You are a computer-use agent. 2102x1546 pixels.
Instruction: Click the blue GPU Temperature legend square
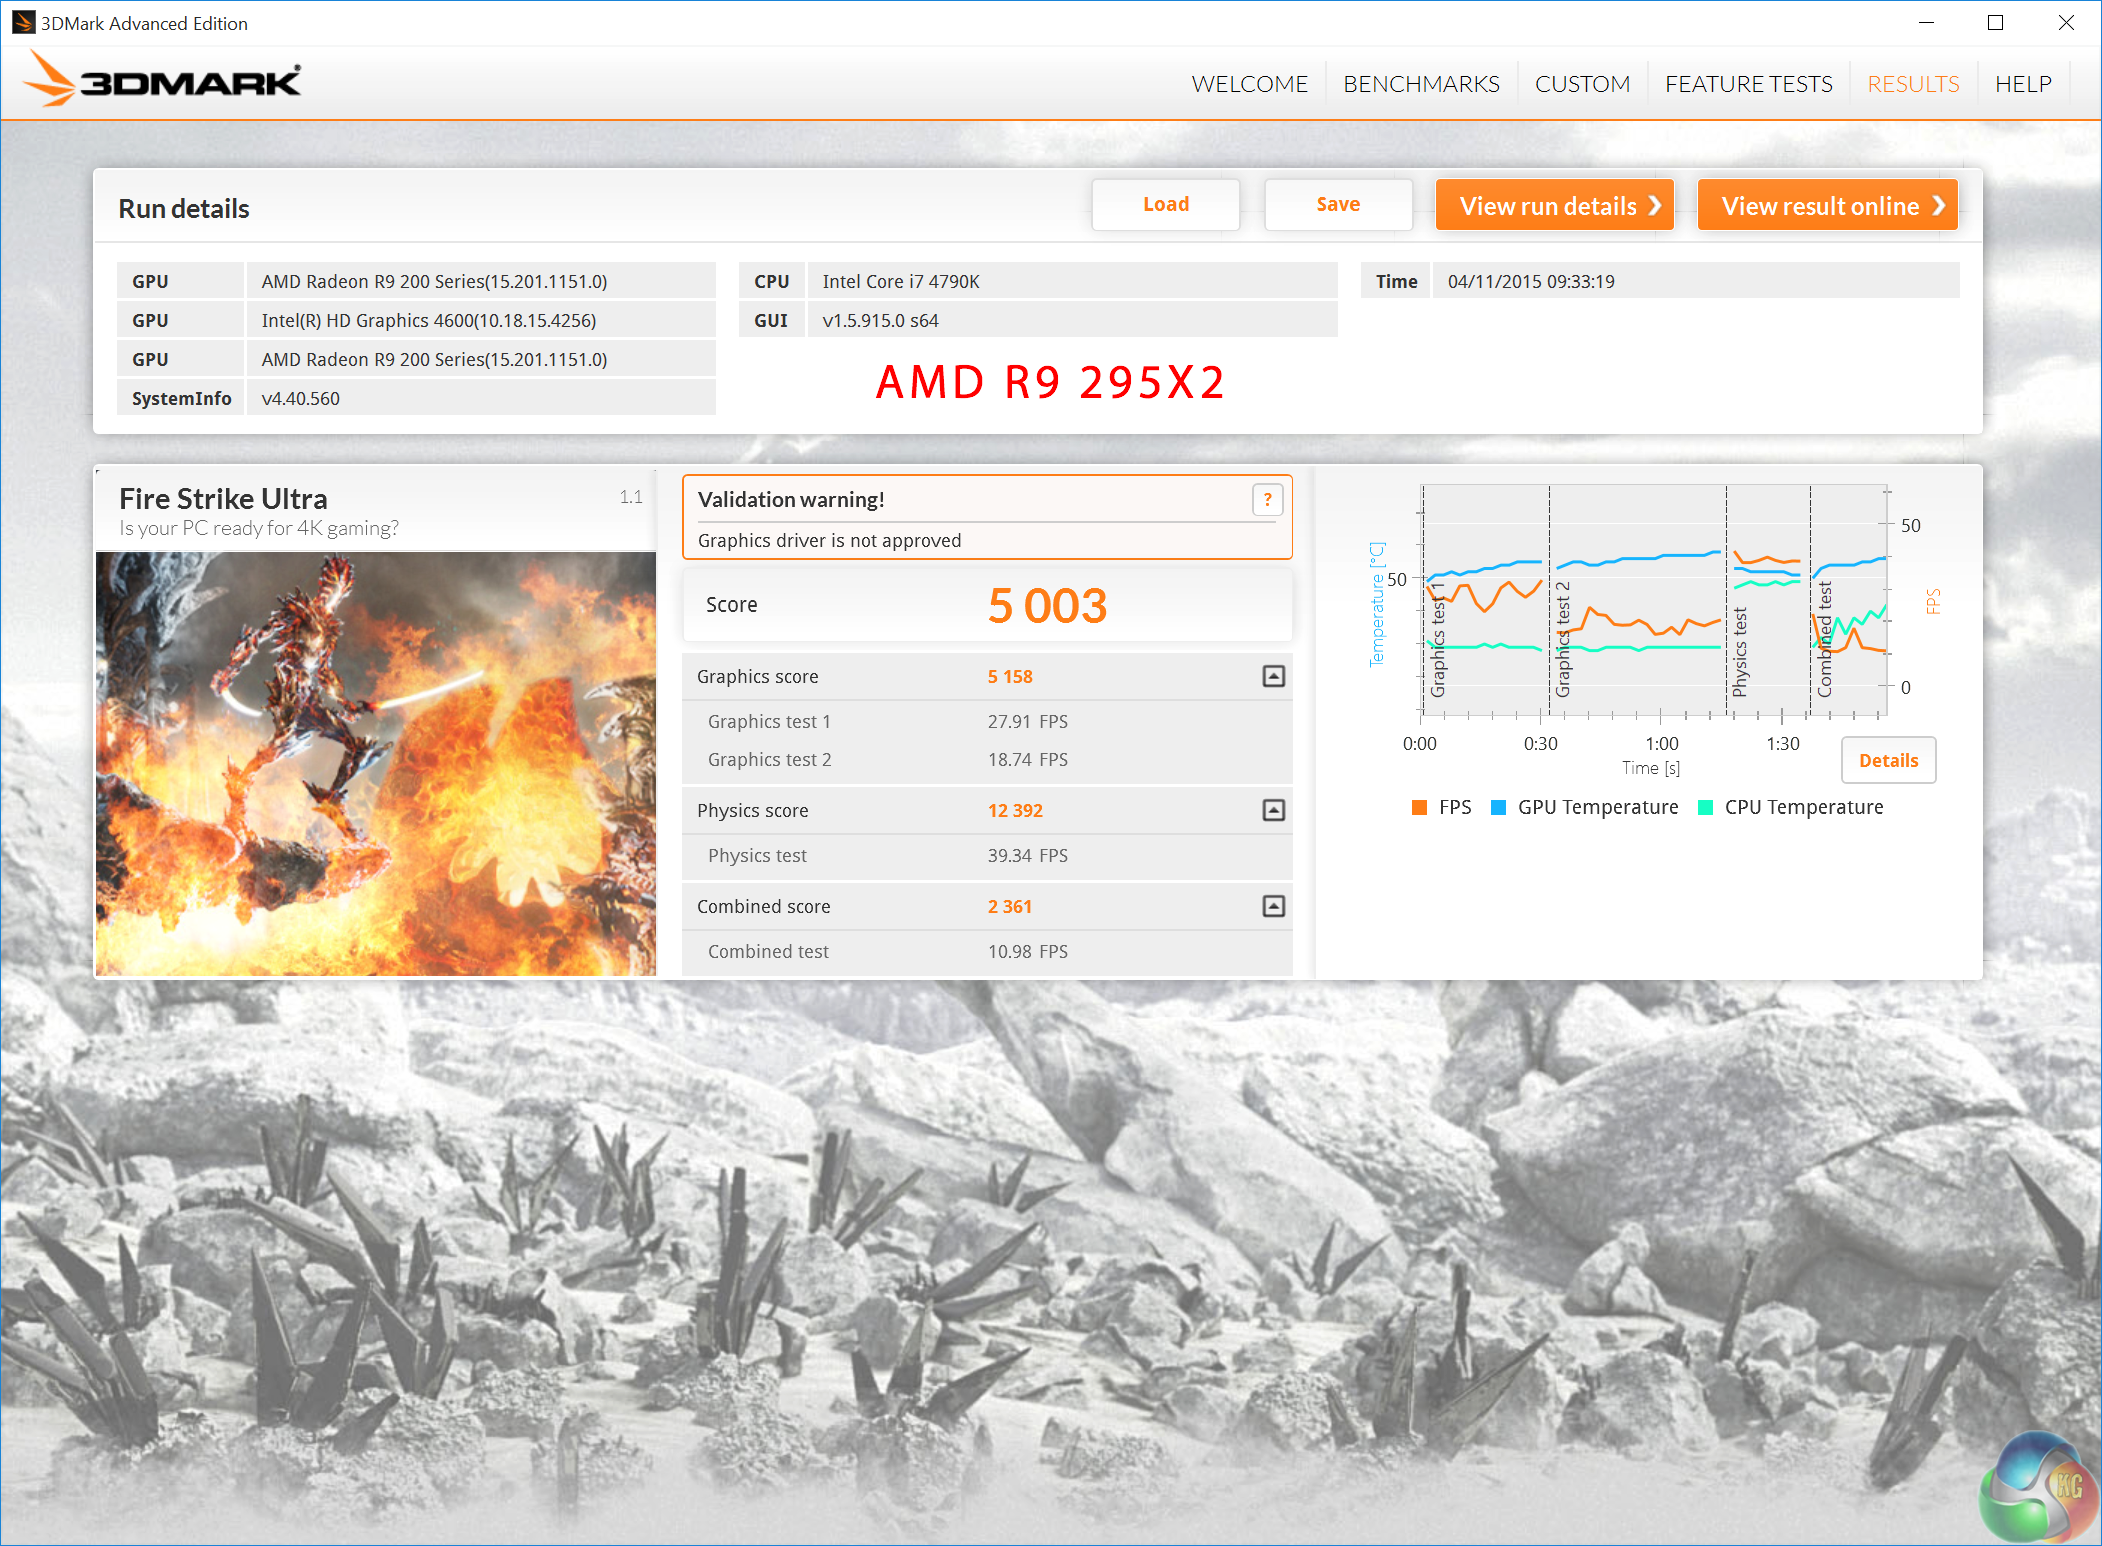tap(1498, 808)
